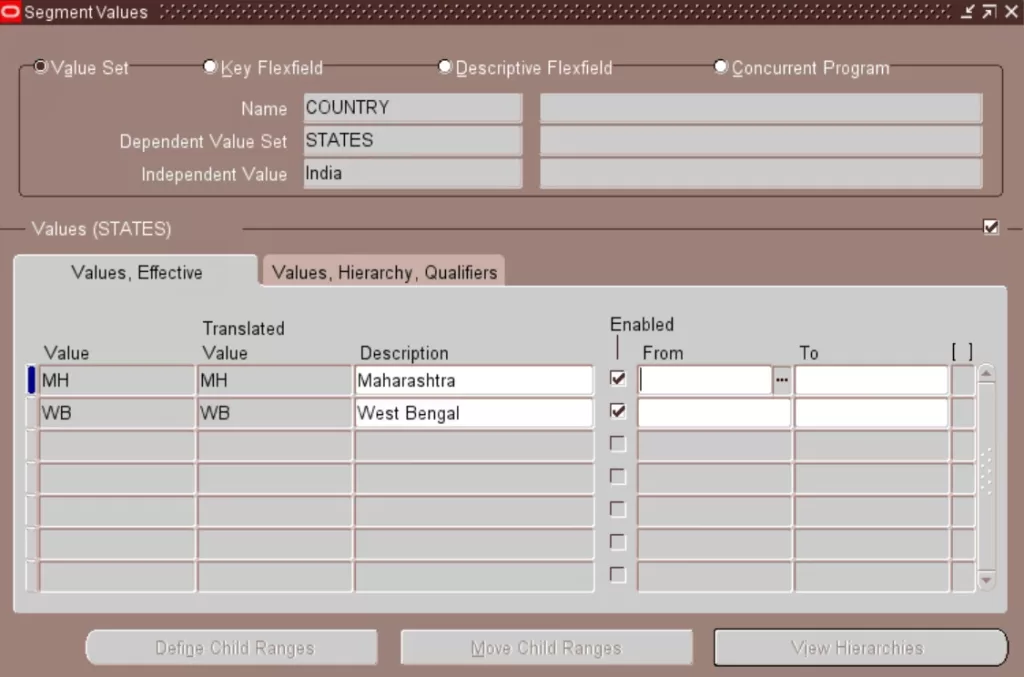This screenshot has height=677, width=1024.
Task: Open the Values, Effective tab
Action: (x=137, y=272)
